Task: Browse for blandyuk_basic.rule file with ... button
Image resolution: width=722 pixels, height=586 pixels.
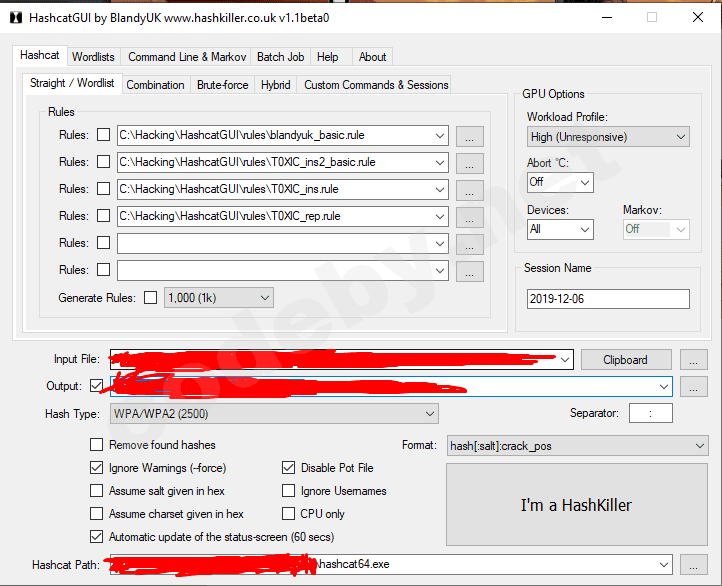Action: click(x=470, y=136)
